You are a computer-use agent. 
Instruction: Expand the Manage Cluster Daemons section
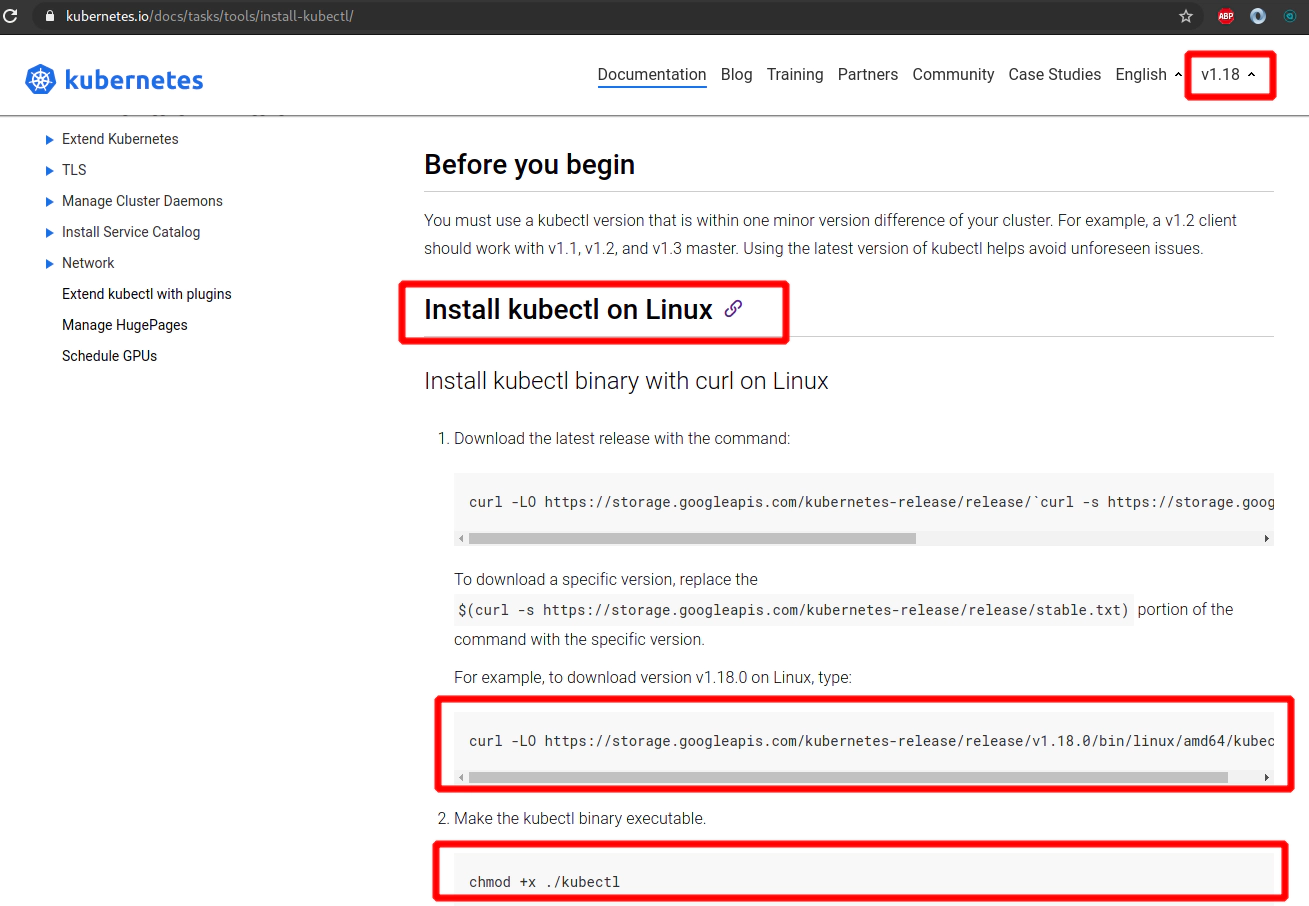pos(49,201)
